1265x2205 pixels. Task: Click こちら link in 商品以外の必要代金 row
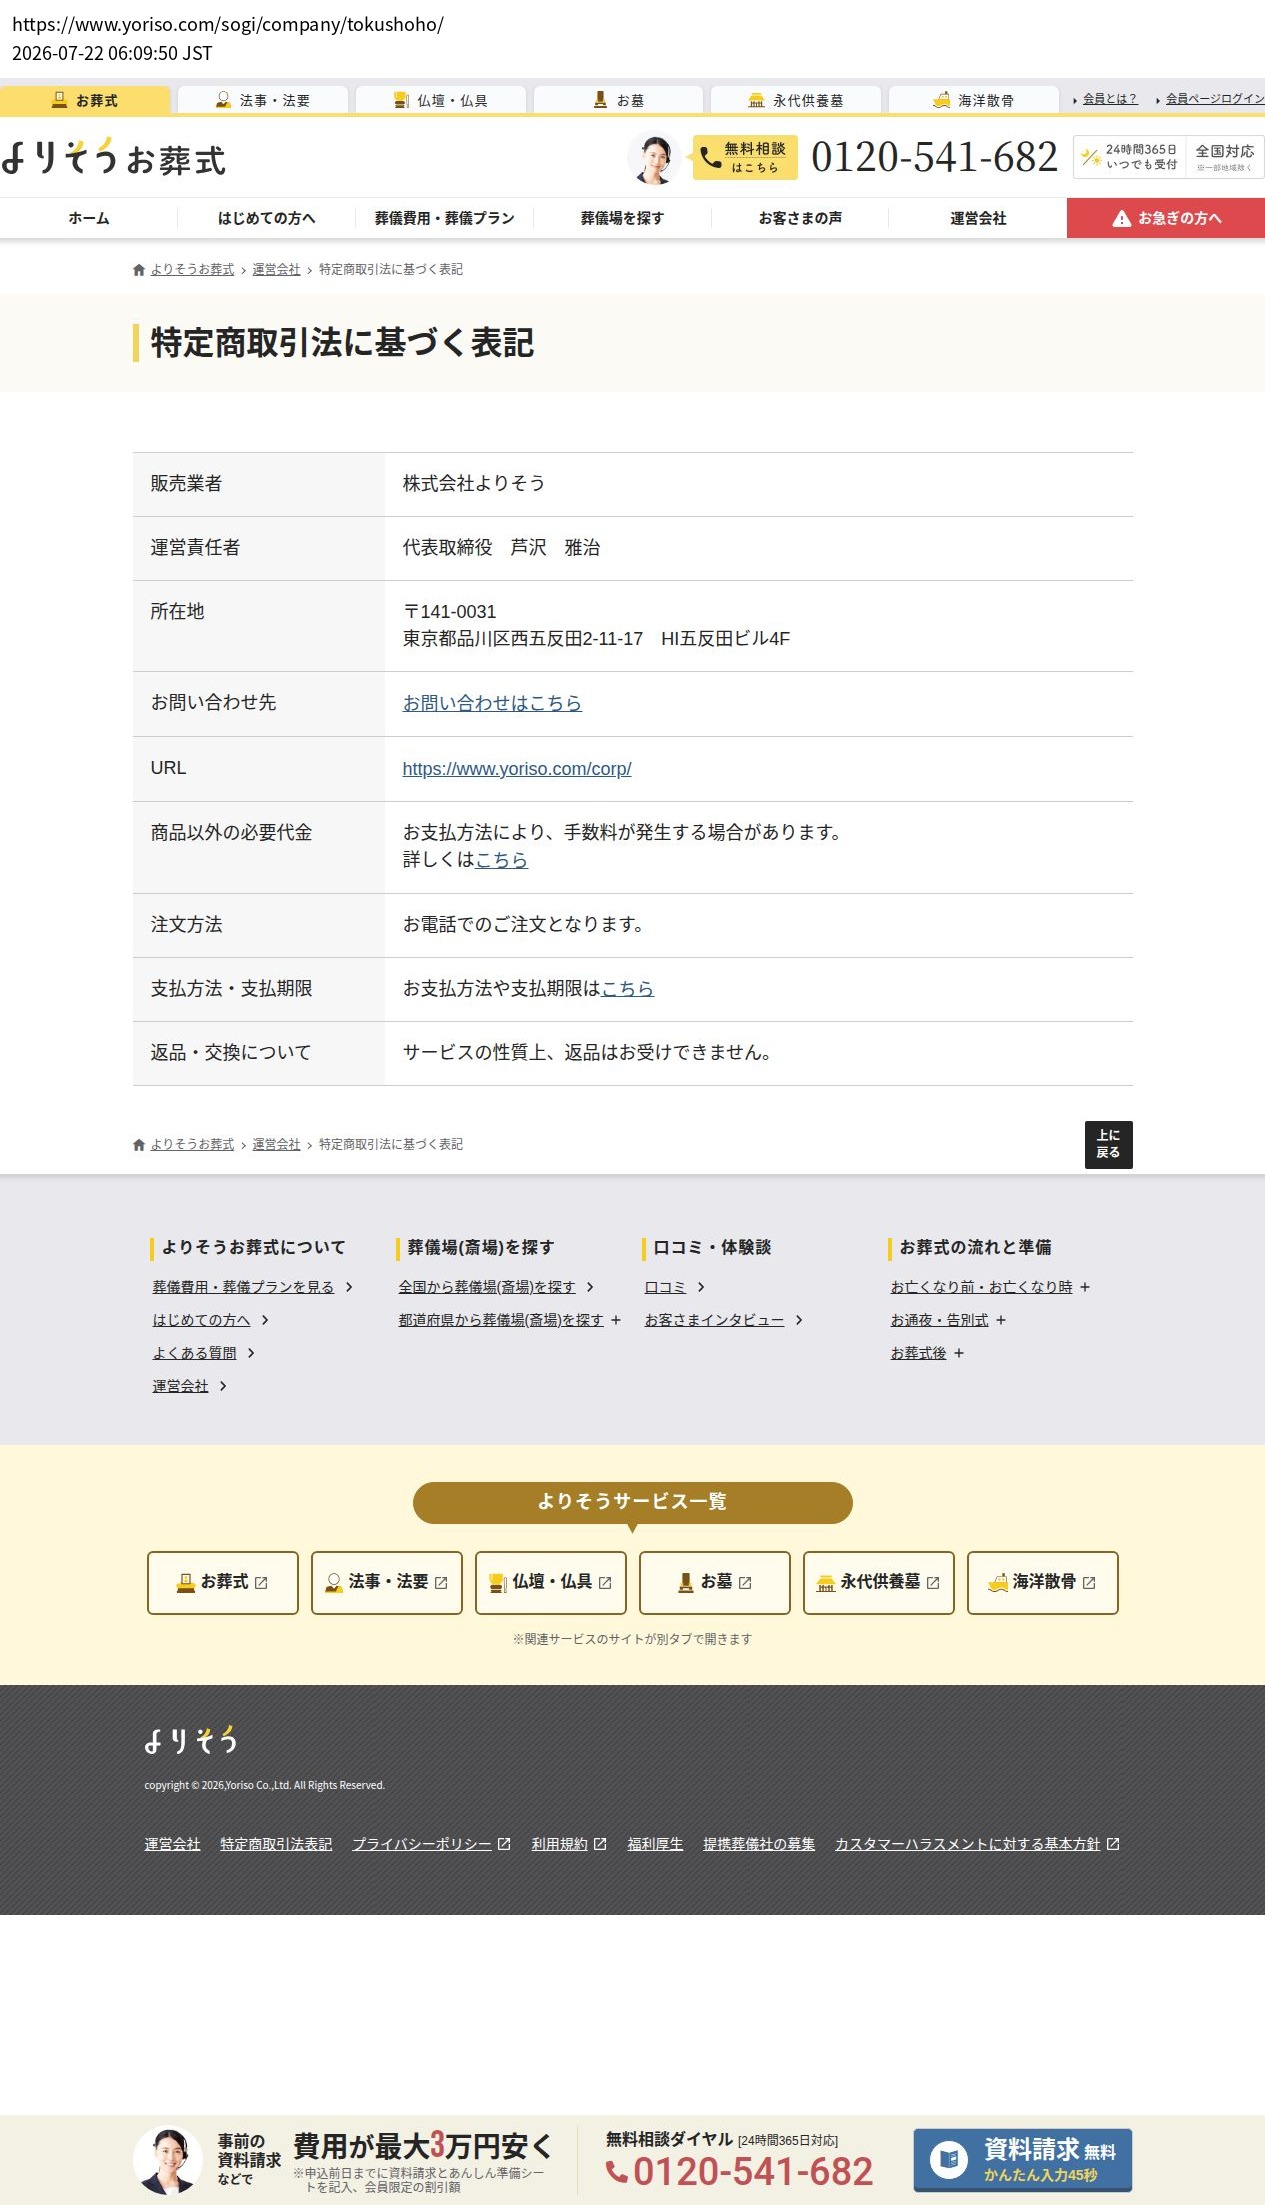[501, 860]
